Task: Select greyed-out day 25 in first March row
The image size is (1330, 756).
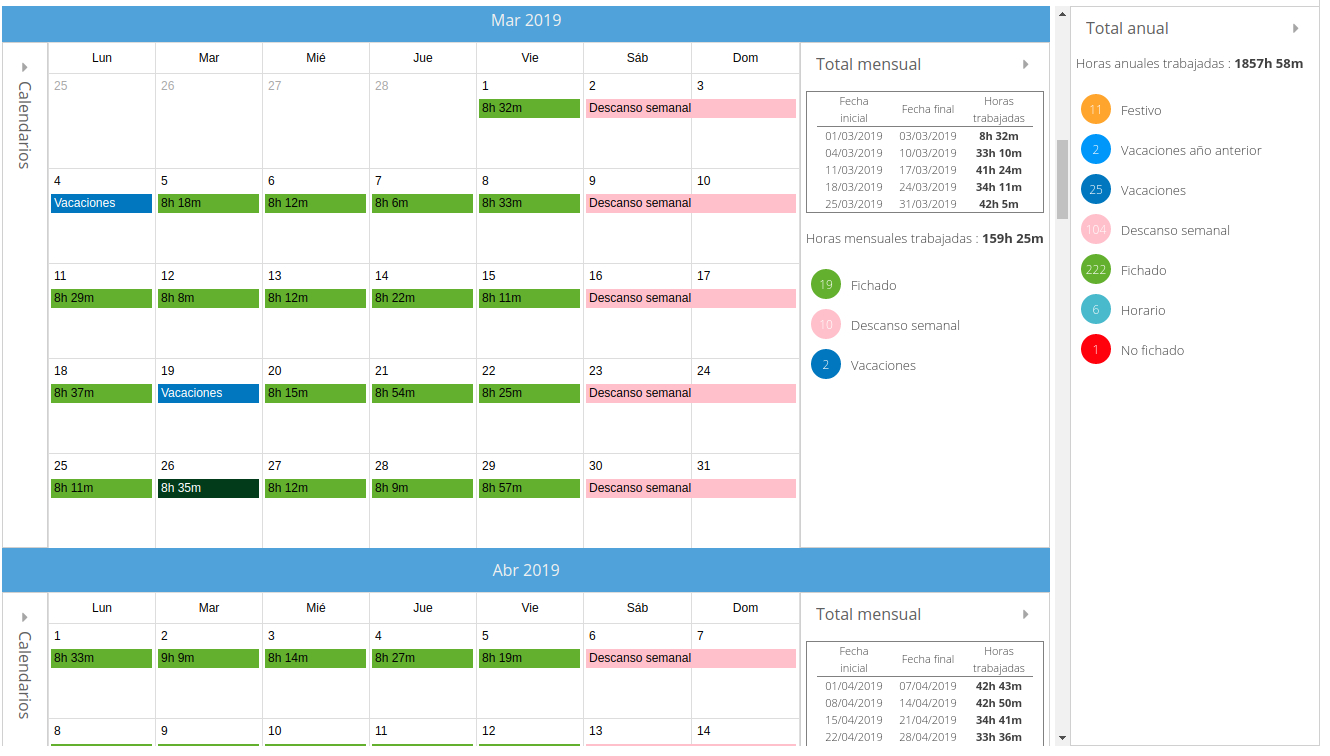Action: click(102, 120)
